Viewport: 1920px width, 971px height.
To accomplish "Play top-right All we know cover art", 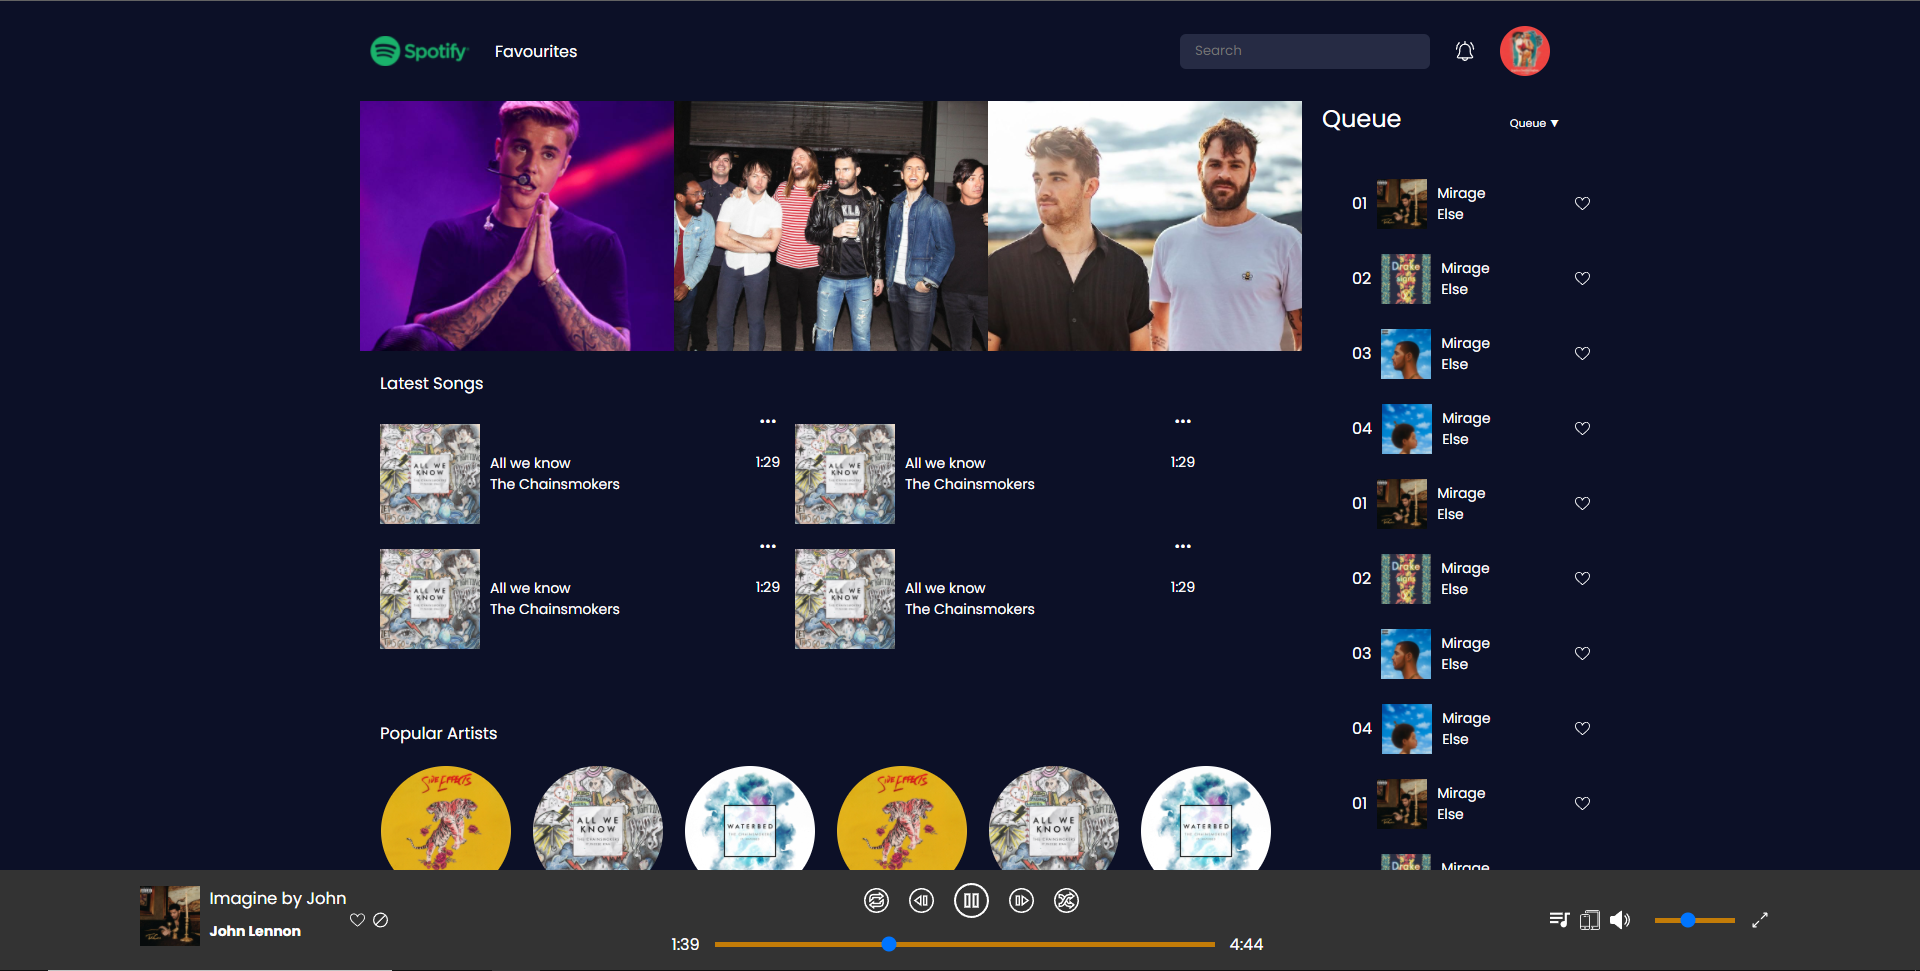I will coord(845,474).
